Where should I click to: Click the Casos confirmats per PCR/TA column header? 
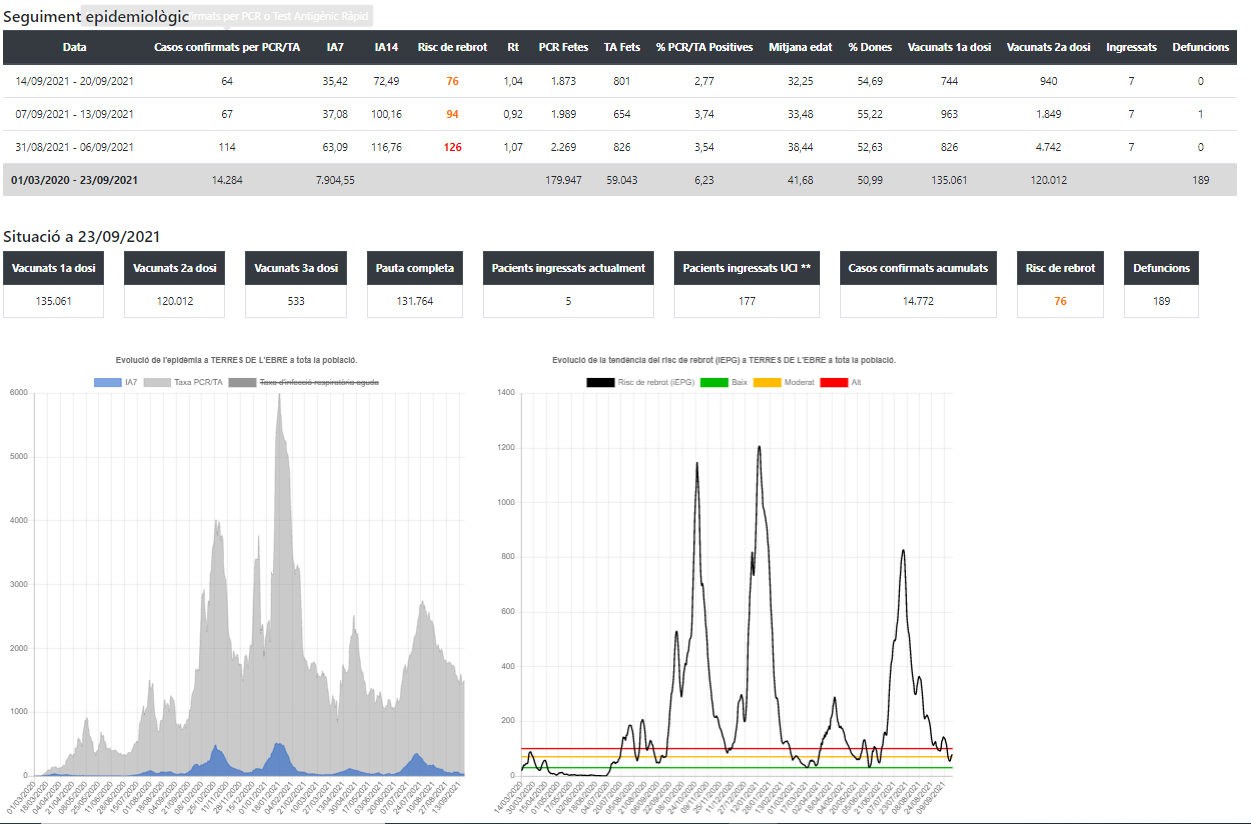[x=227, y=47]
